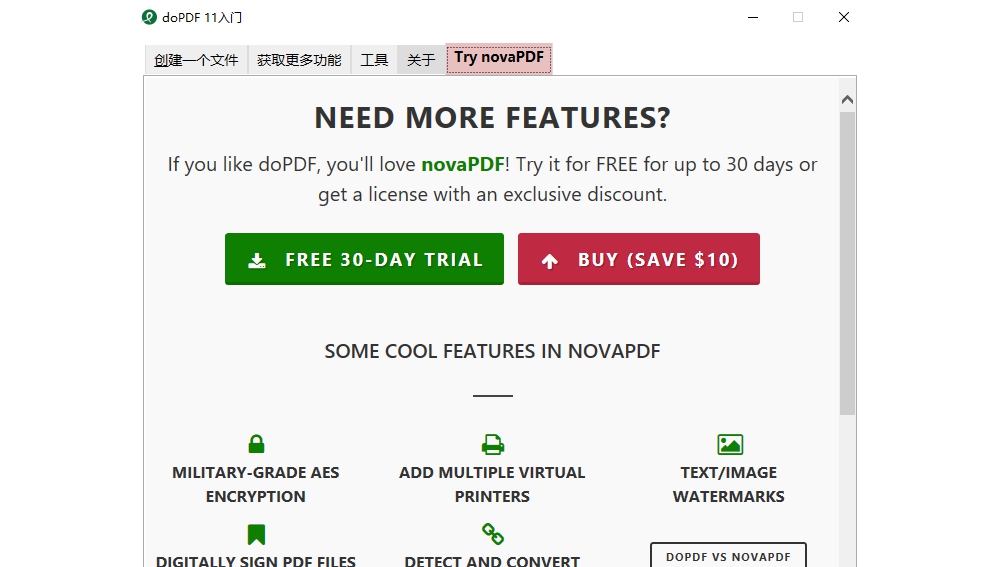This screenshot has height=567, width=1000.
Task: Click the printer icon above virtual printers
Action: 492,444
